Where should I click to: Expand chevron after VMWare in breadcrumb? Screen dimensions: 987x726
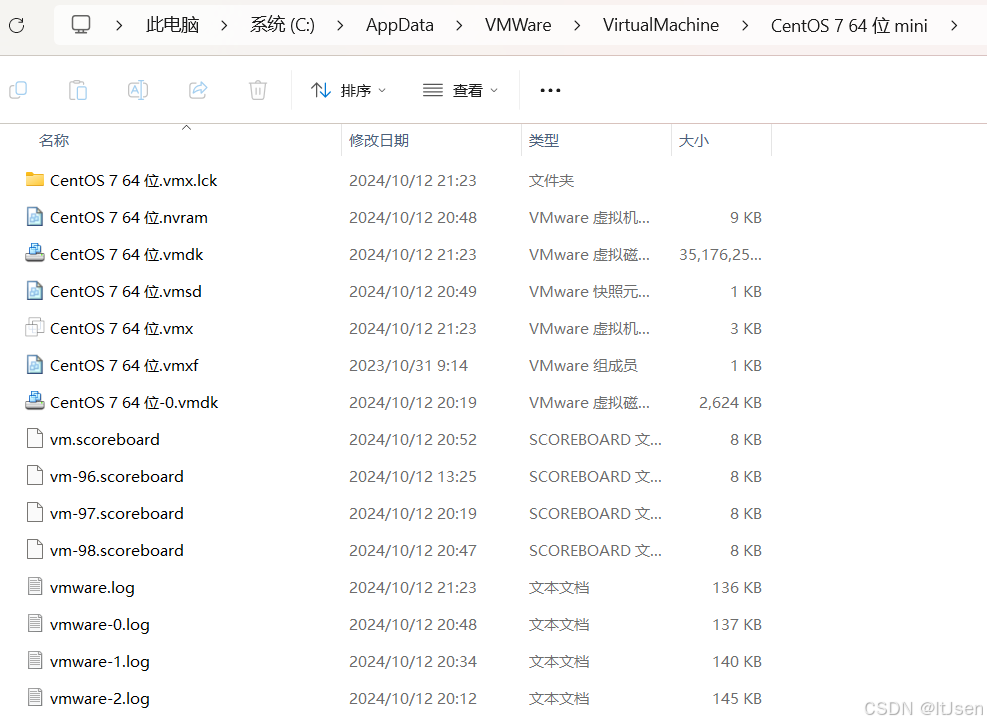click(577, 25)
